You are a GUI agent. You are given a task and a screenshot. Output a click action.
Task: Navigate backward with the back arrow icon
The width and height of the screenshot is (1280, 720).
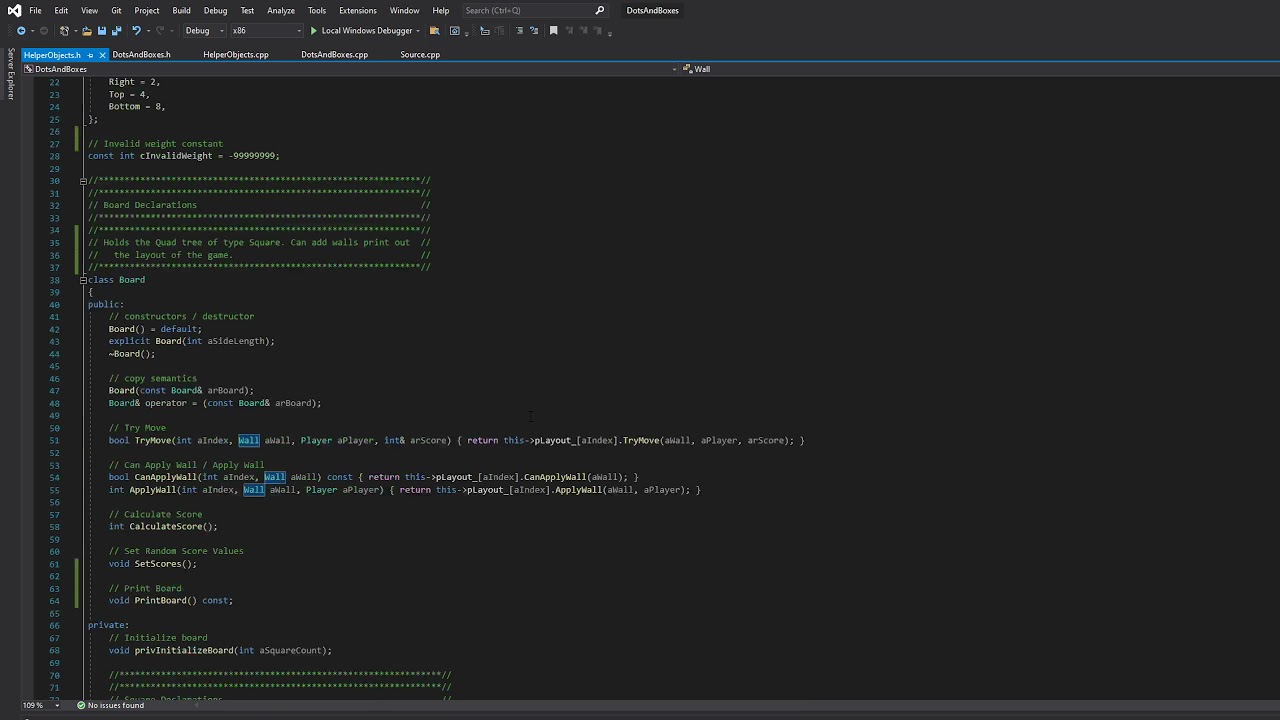20,31
